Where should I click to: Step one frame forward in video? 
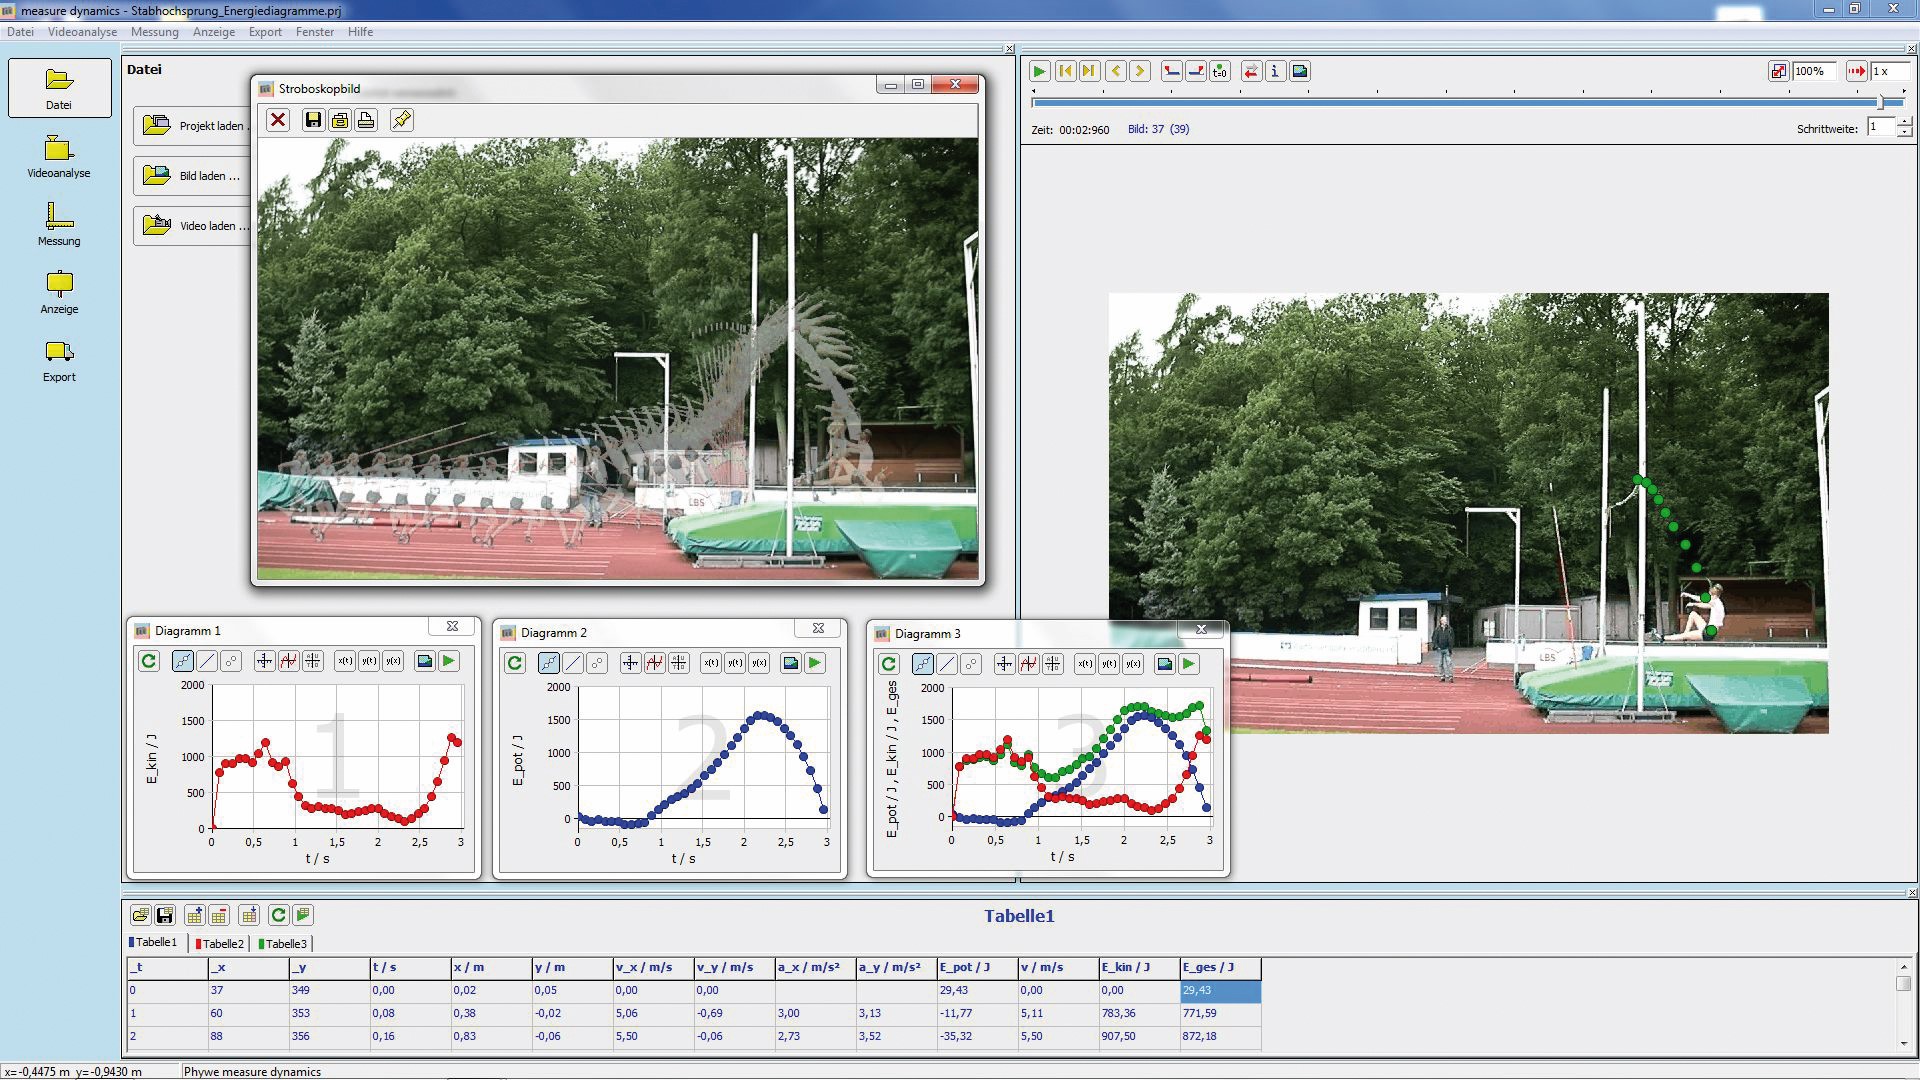coord(1139,71)
